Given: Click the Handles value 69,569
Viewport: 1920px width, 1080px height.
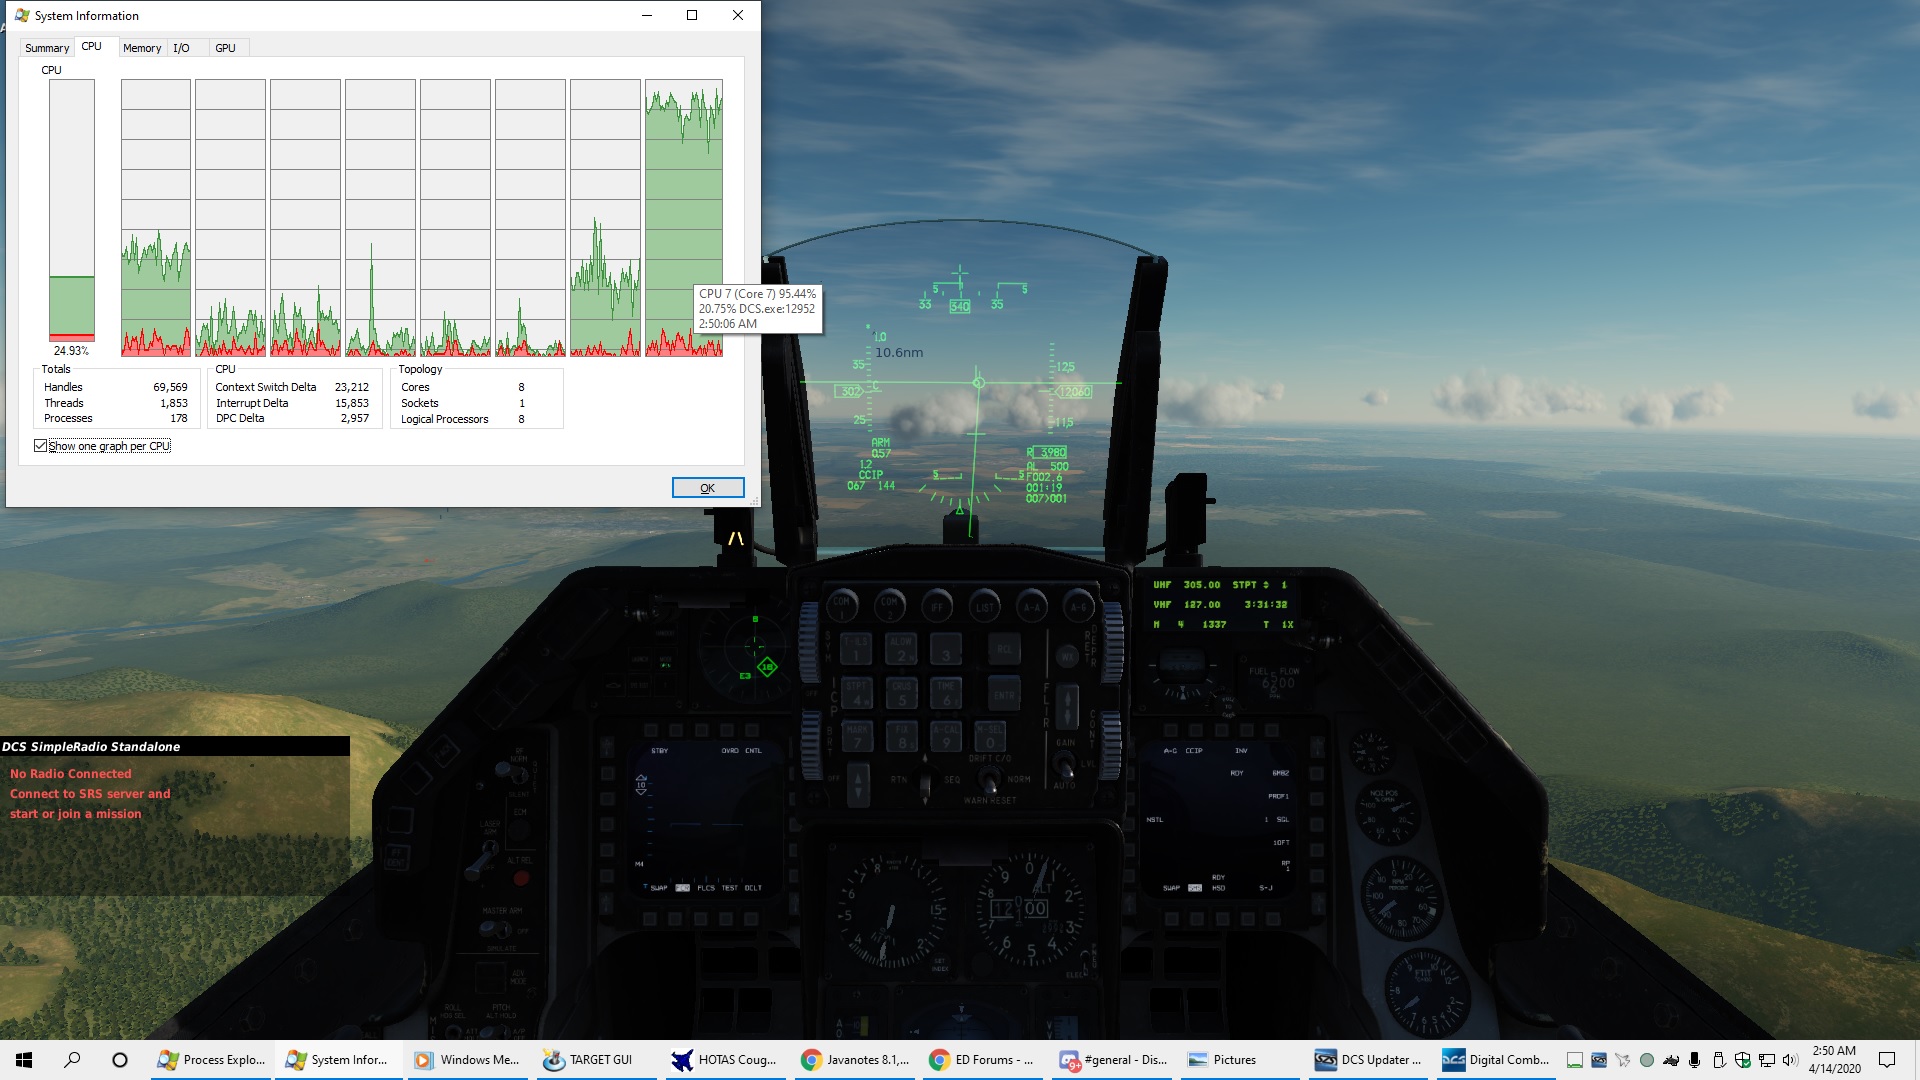Looking at the screenshot, I should point(170,387).
